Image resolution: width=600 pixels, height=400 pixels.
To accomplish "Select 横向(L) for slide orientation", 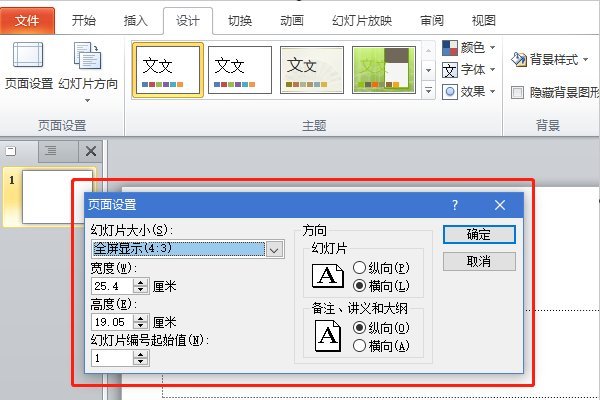I will (x=381, y=286).
